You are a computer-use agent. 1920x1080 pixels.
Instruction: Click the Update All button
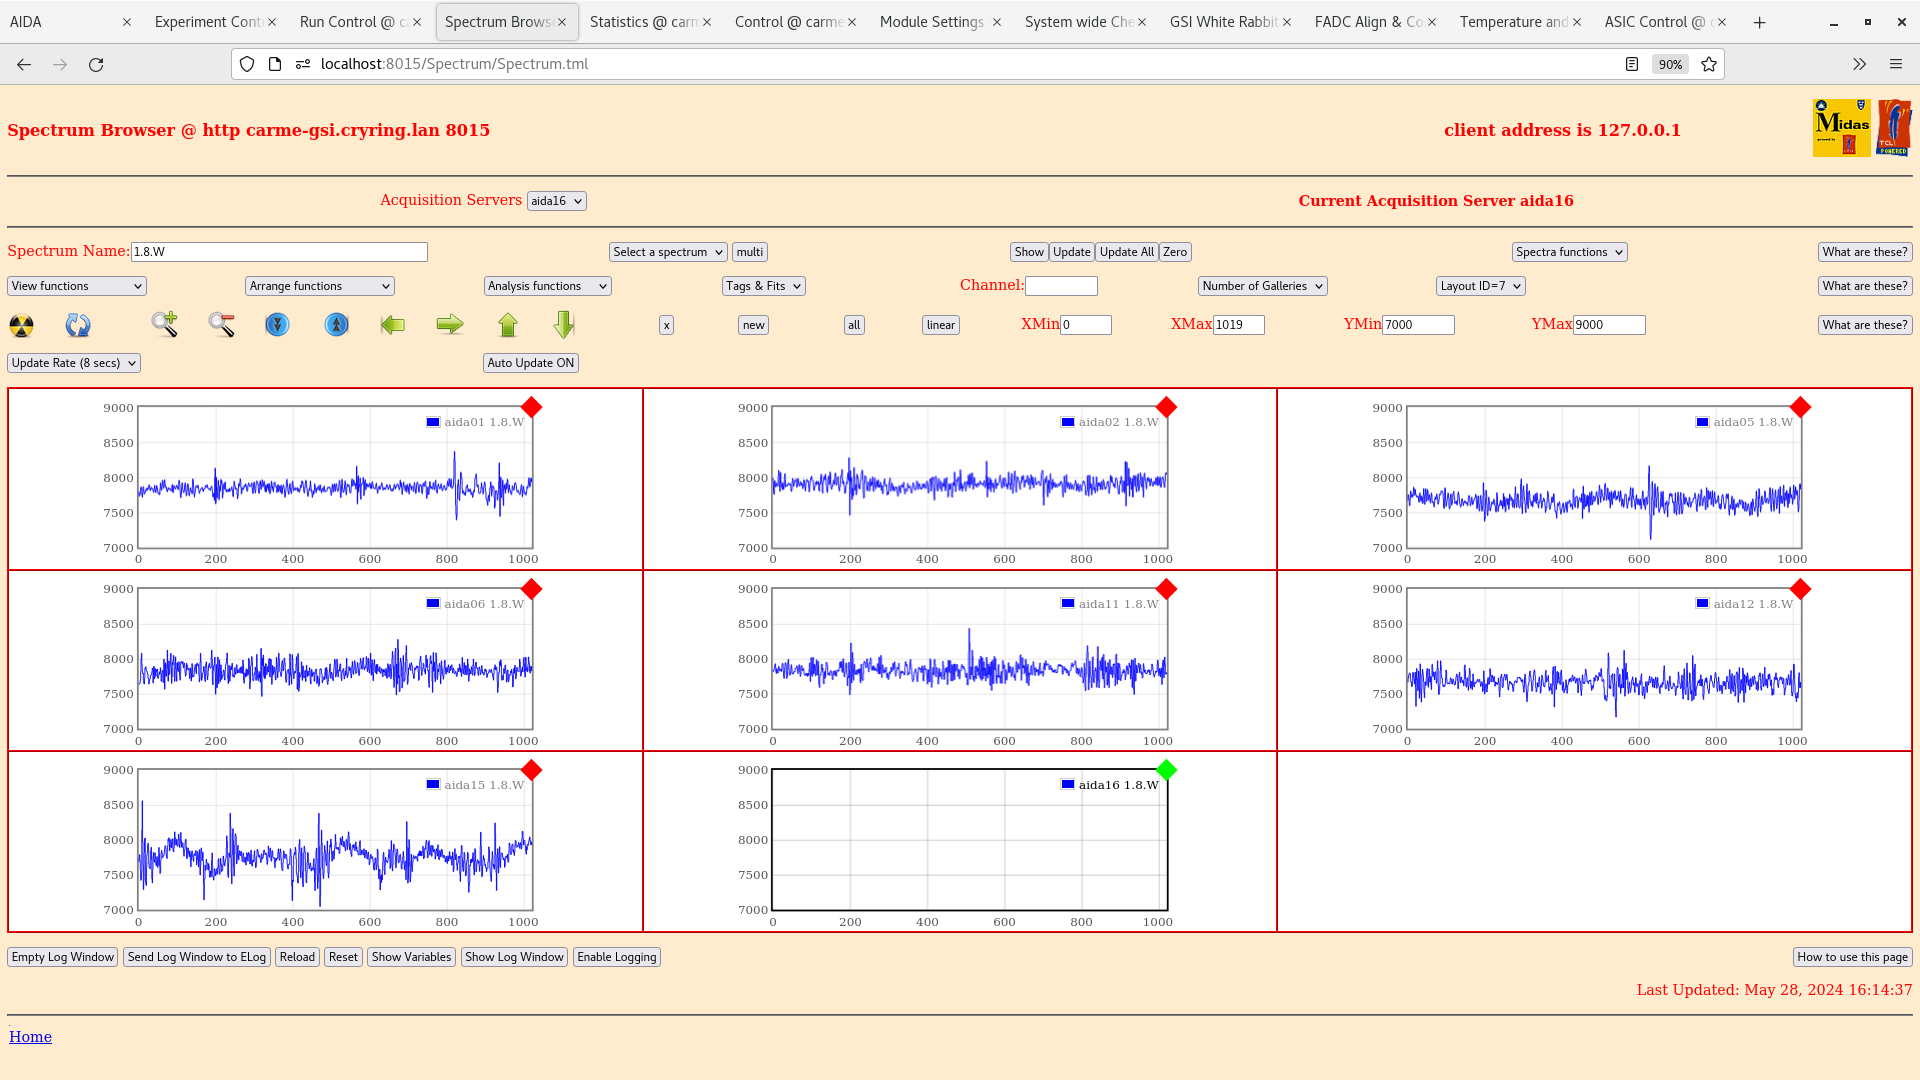(x=1126, y=251)
